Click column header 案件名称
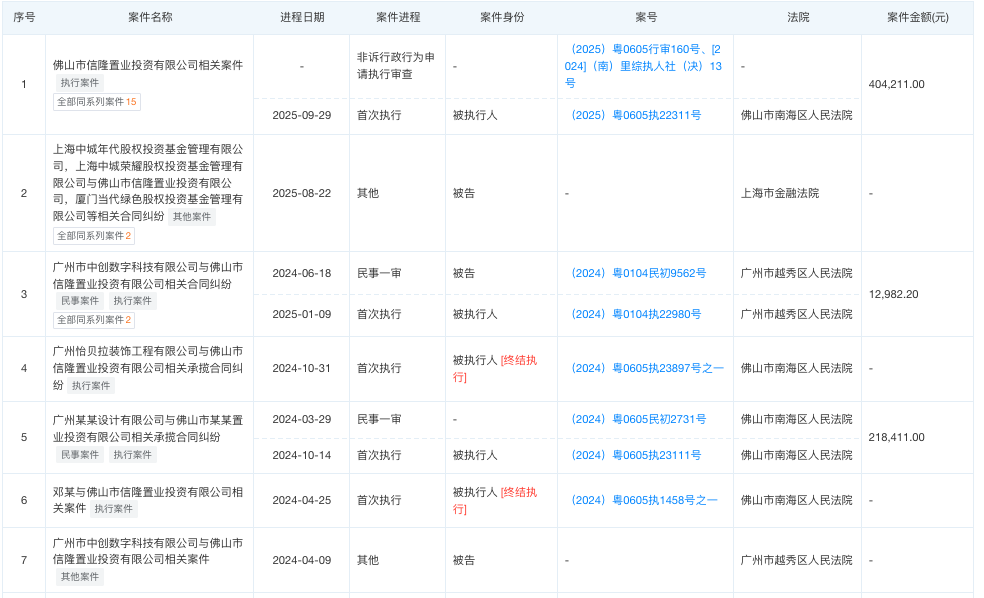Image resolution: width=984 pixels, height=598 pixels. point(150,18)
